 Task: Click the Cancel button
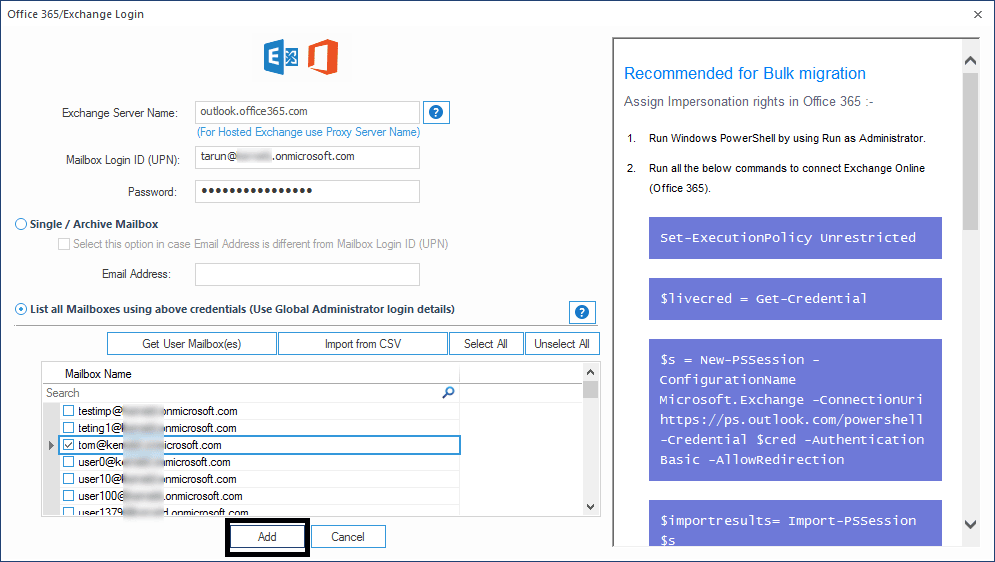pos(348,537)
